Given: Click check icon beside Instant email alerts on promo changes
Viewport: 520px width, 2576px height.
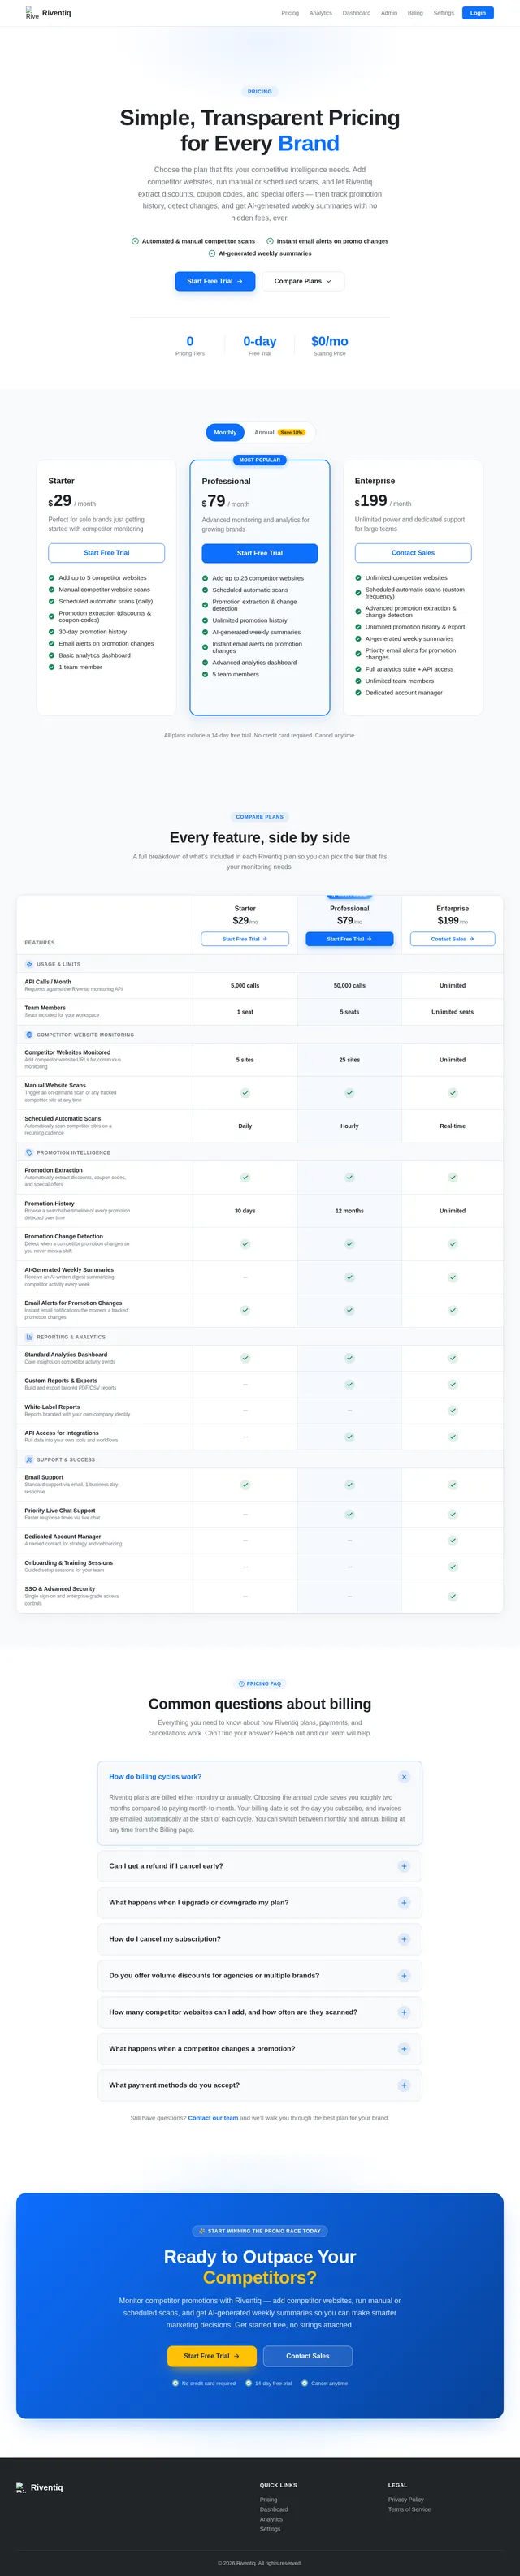Looking at the screenshot, I should pyautogui.click(x=270, y=241).
